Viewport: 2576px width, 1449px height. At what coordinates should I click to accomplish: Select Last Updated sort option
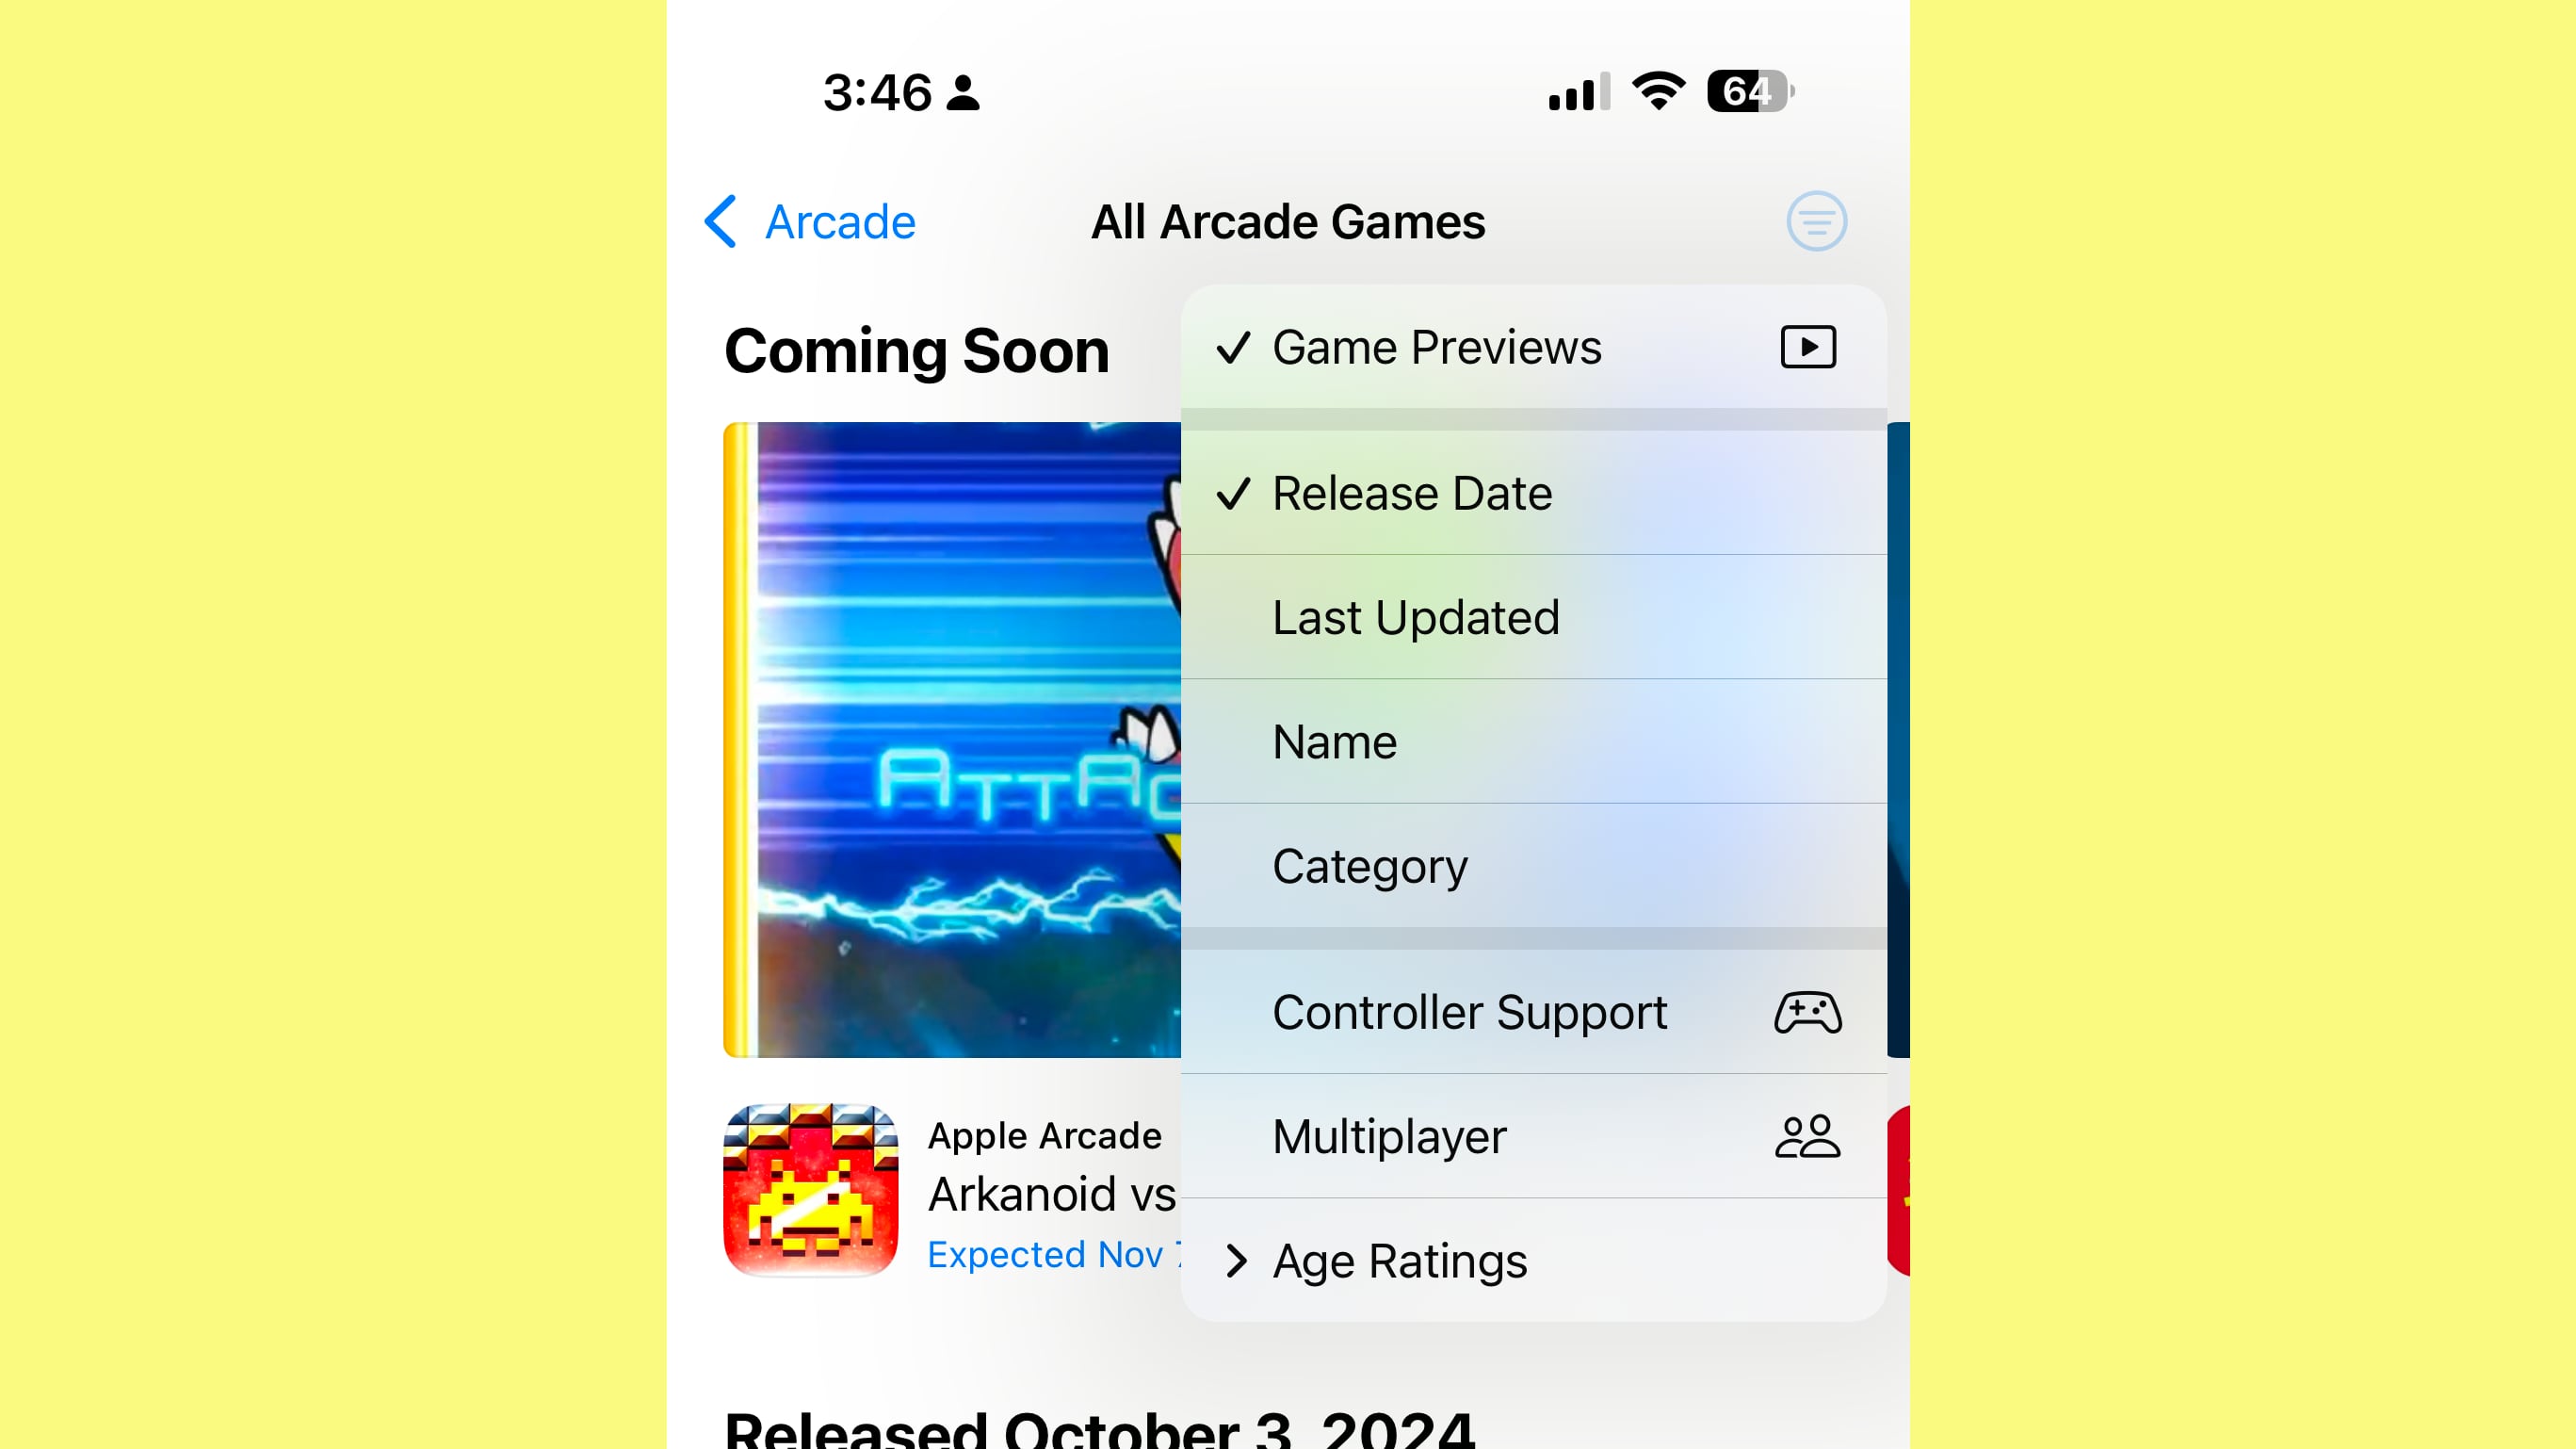click(x=1416, y=616)
